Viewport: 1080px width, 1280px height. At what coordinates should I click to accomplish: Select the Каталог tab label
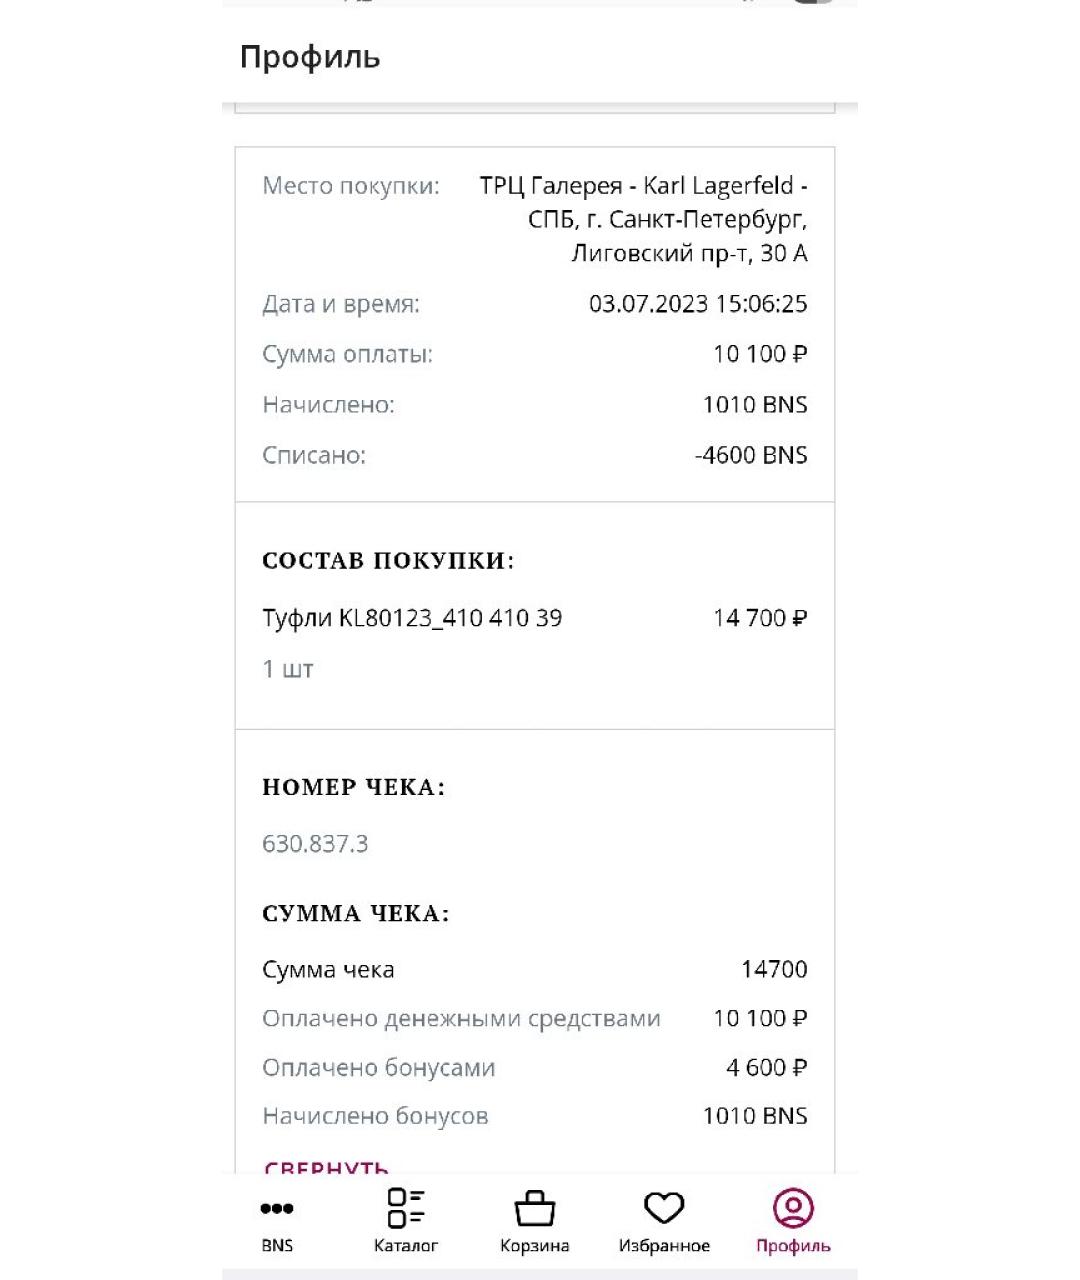[406, 1246]
